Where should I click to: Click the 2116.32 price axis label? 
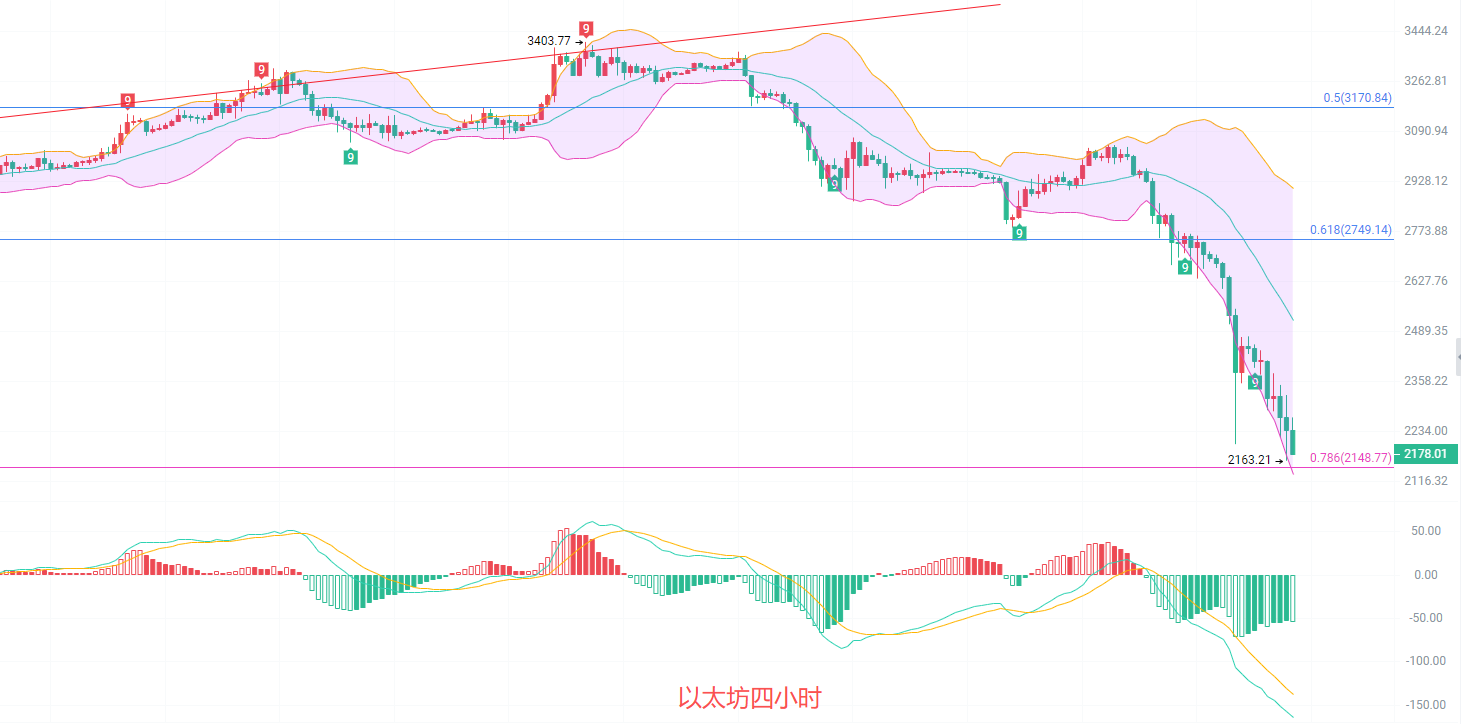pos(1426,481)
